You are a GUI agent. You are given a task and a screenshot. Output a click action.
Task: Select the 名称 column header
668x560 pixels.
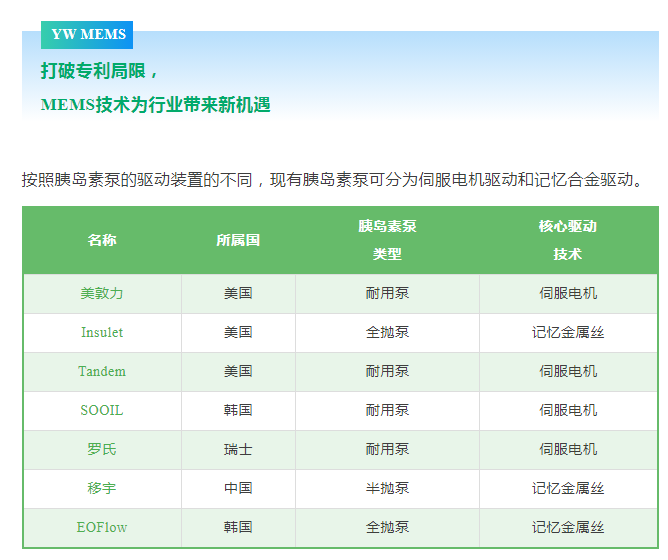[102, 240]
